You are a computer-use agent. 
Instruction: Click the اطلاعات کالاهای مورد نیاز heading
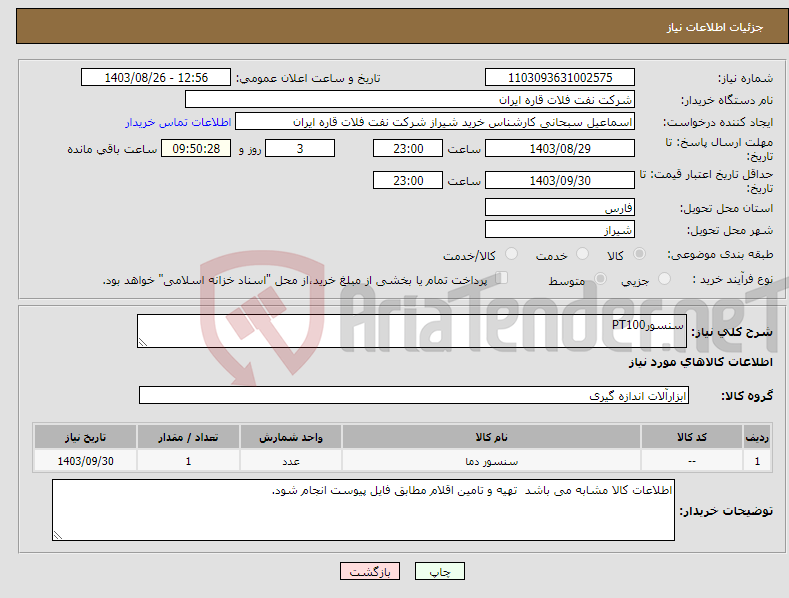point(700,362)
